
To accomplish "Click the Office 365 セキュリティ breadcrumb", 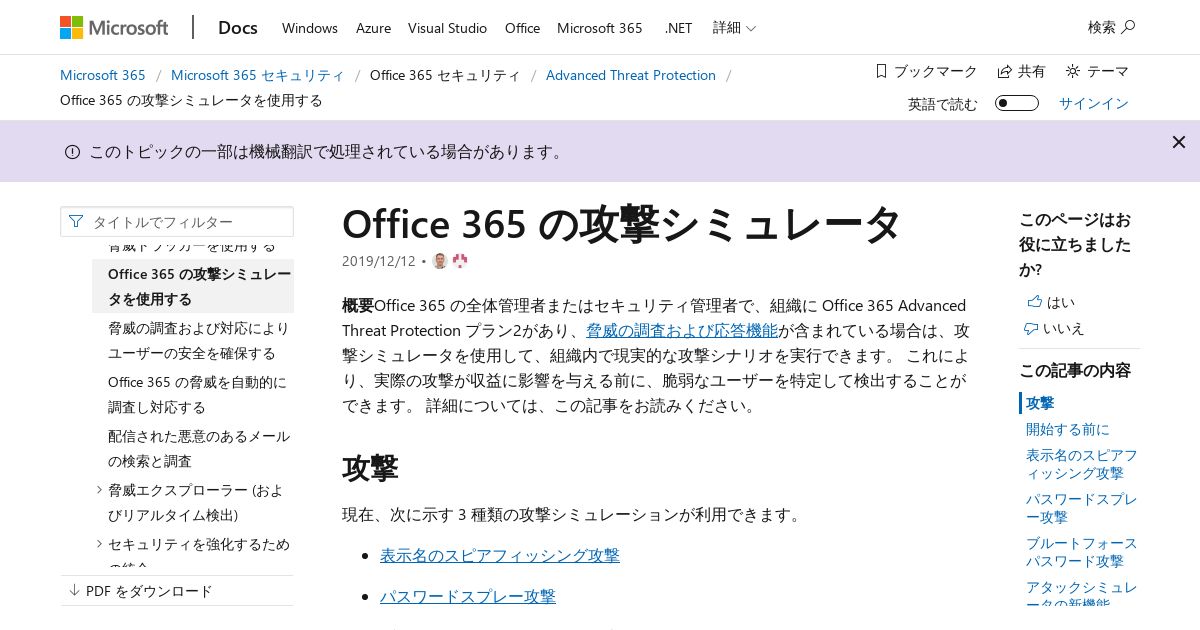I will (445, 75).
